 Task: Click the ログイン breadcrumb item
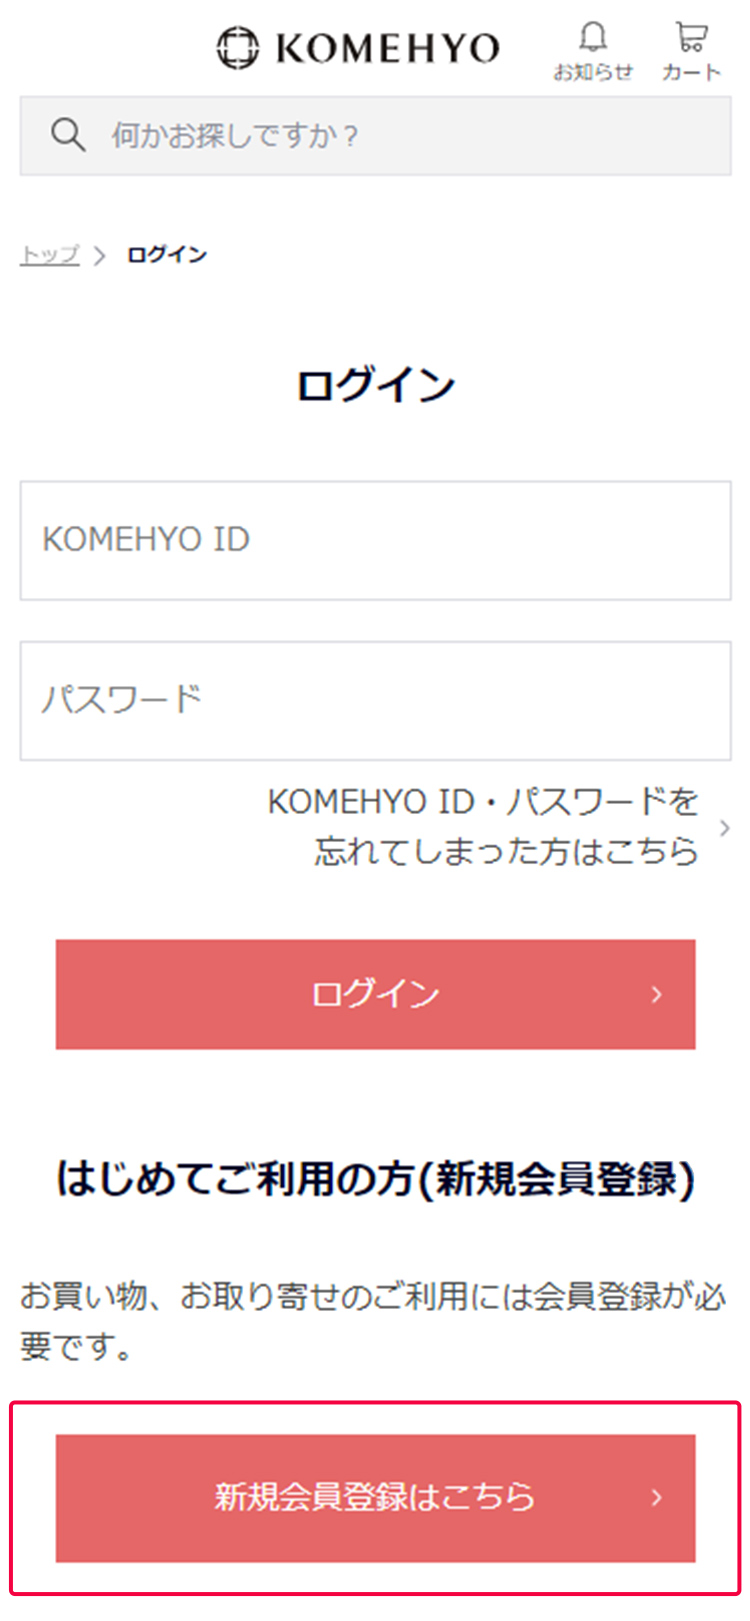tap(166, 254)
